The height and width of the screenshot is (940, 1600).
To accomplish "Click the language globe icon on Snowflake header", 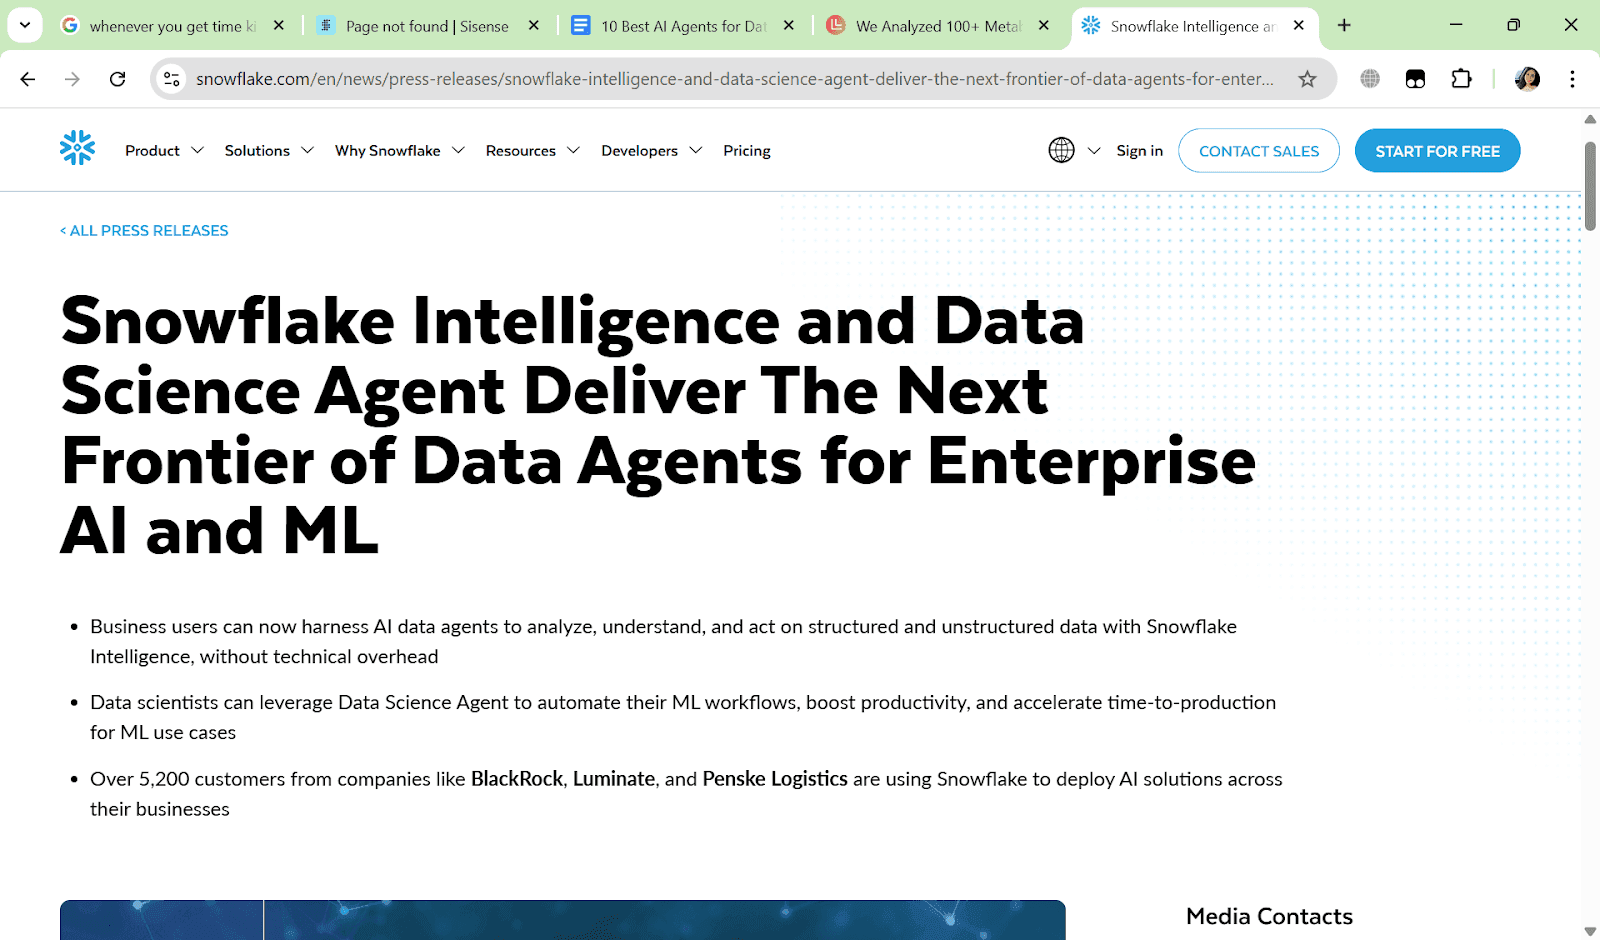I will [1061, 150].
